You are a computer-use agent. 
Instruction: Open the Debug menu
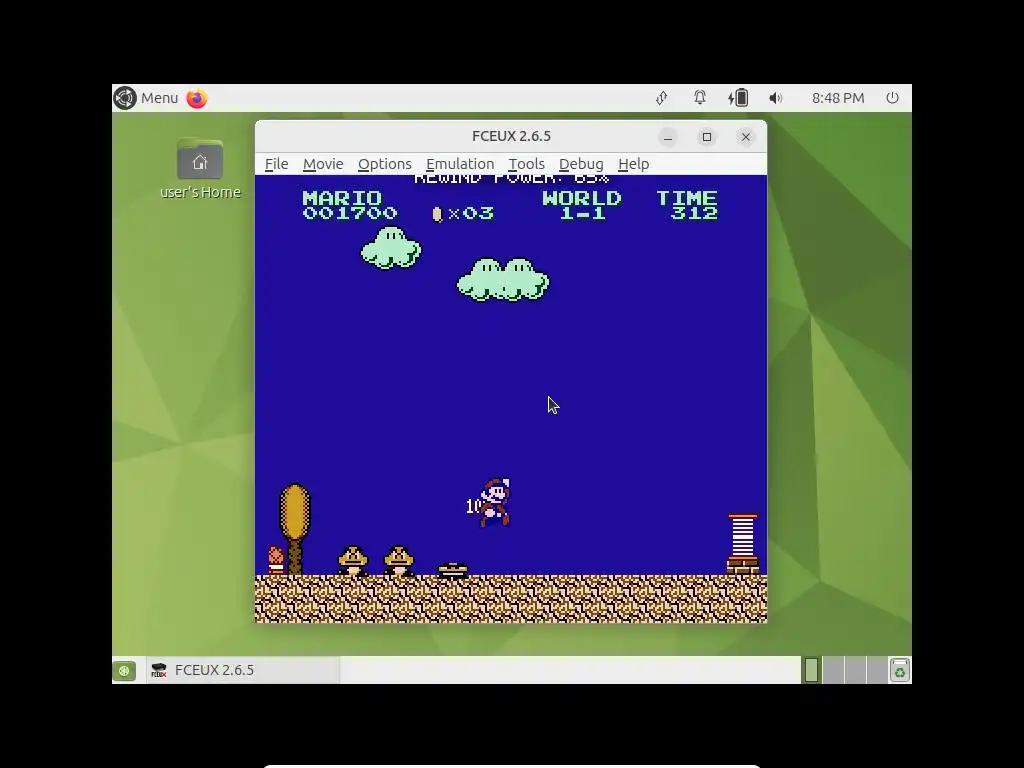click(581, 164)
